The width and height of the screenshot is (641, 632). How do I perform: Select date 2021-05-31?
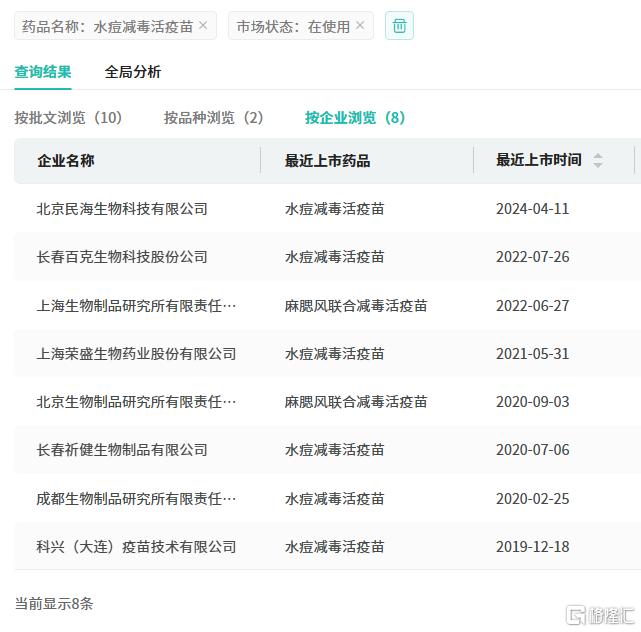click(x=533, y=354)
